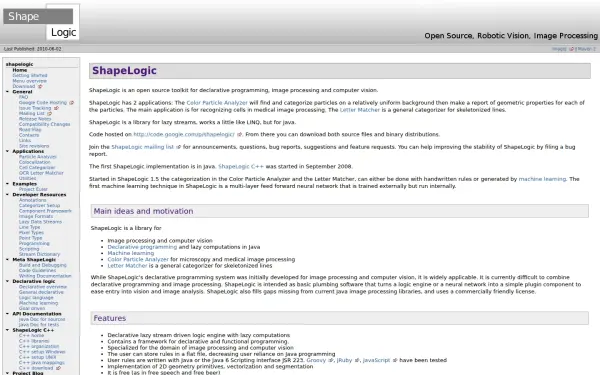Collapse the Developer Resources section arrow
This screenshot has height=375, width=600.
click(x=7, y=194)
